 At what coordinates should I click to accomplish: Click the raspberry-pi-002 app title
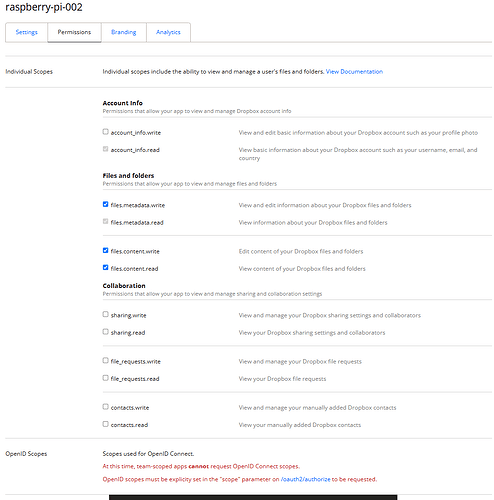point(44,7)
